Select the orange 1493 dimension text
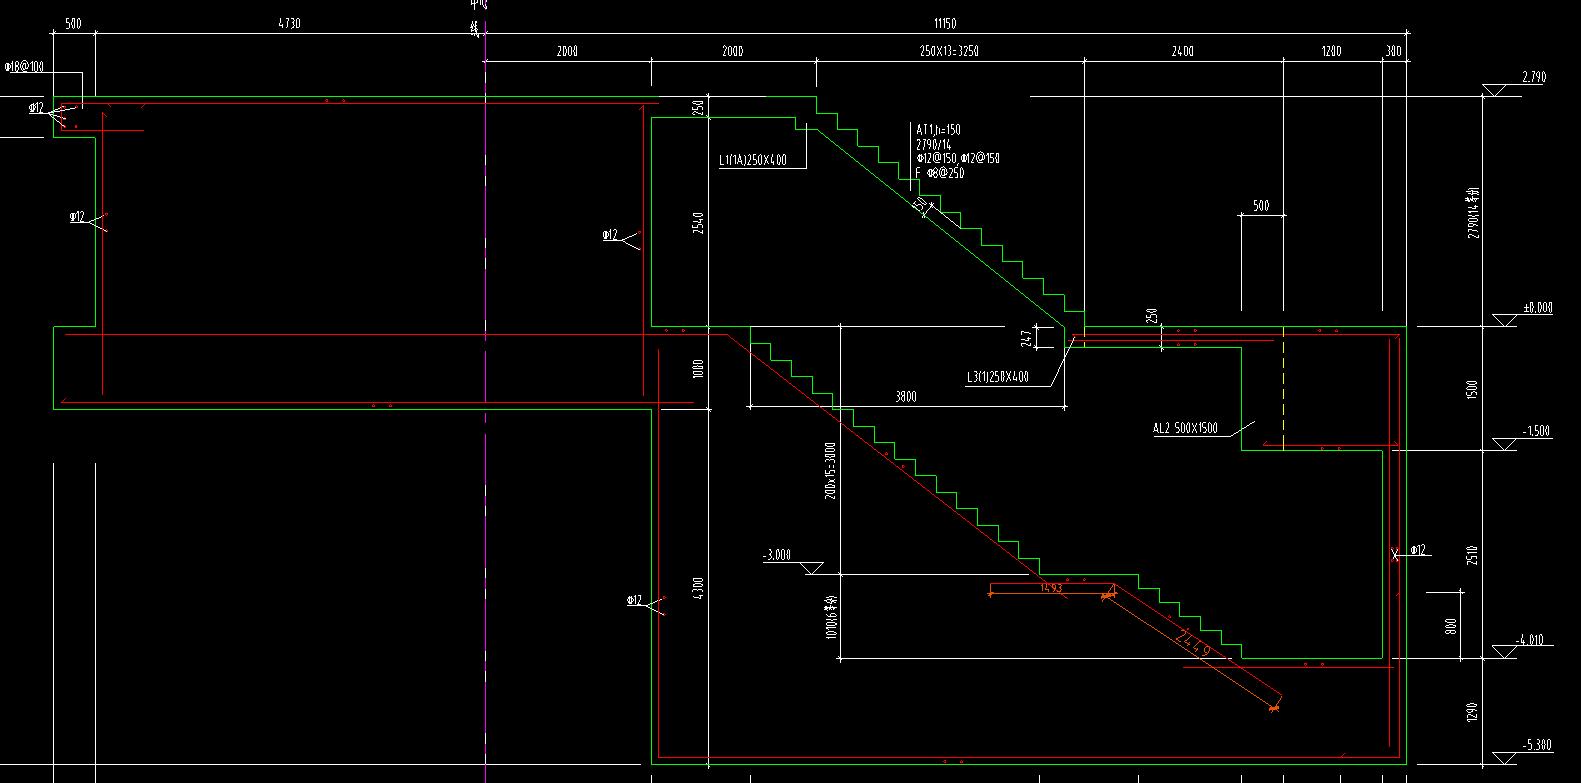The width and height of the screenshot is (1581, 783). point(1051,588)
